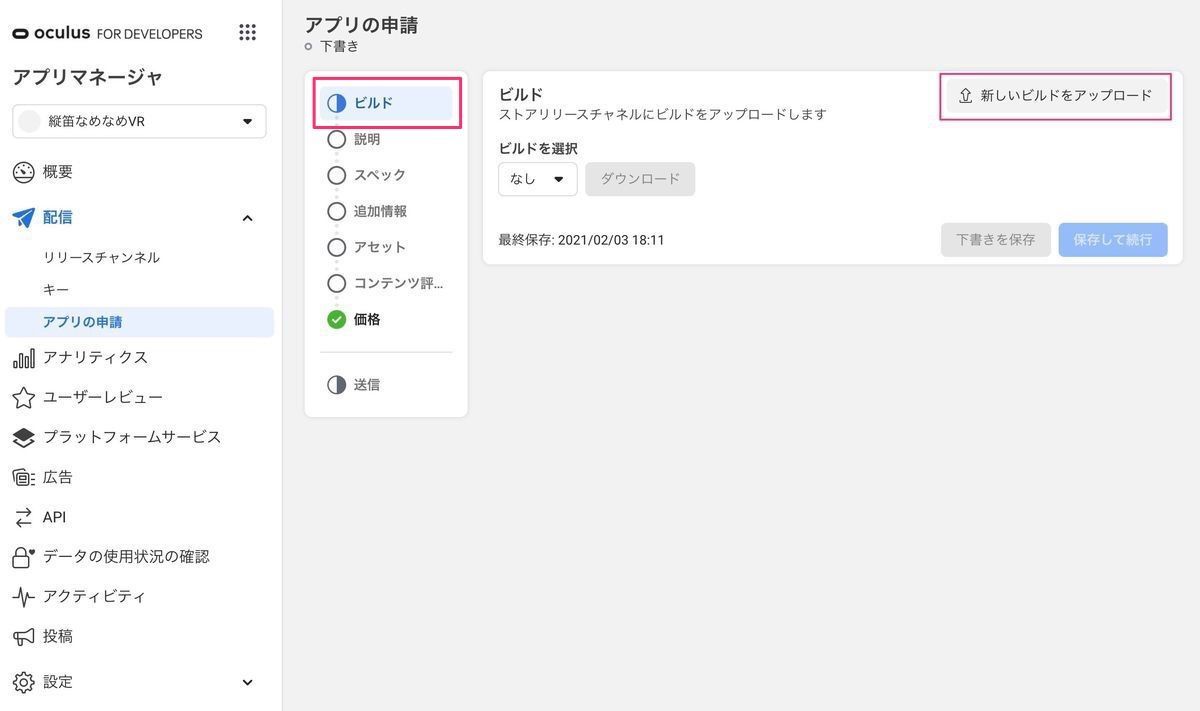Image resolution: width=1200 pixels, height=711 pixels.
Task: Open the 縦笛なめなめVR app selector dropdown
Action: point(139,121)
